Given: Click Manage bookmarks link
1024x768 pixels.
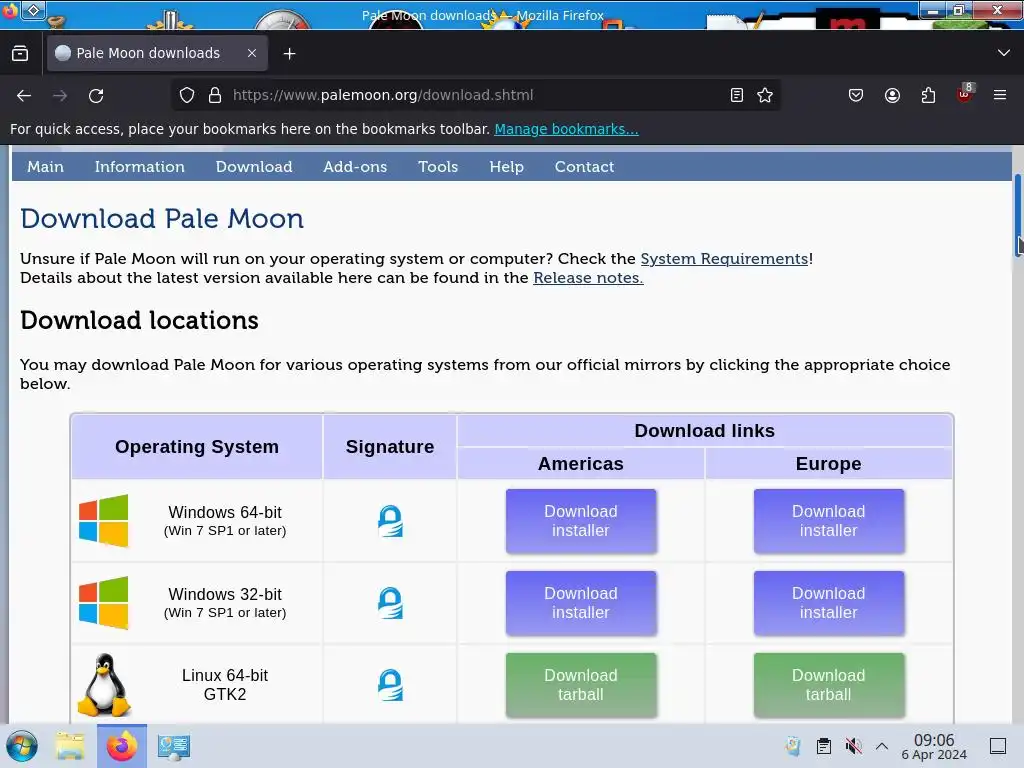Looking at the screenshot, I should pyautogui.click(x=566, y=129).
